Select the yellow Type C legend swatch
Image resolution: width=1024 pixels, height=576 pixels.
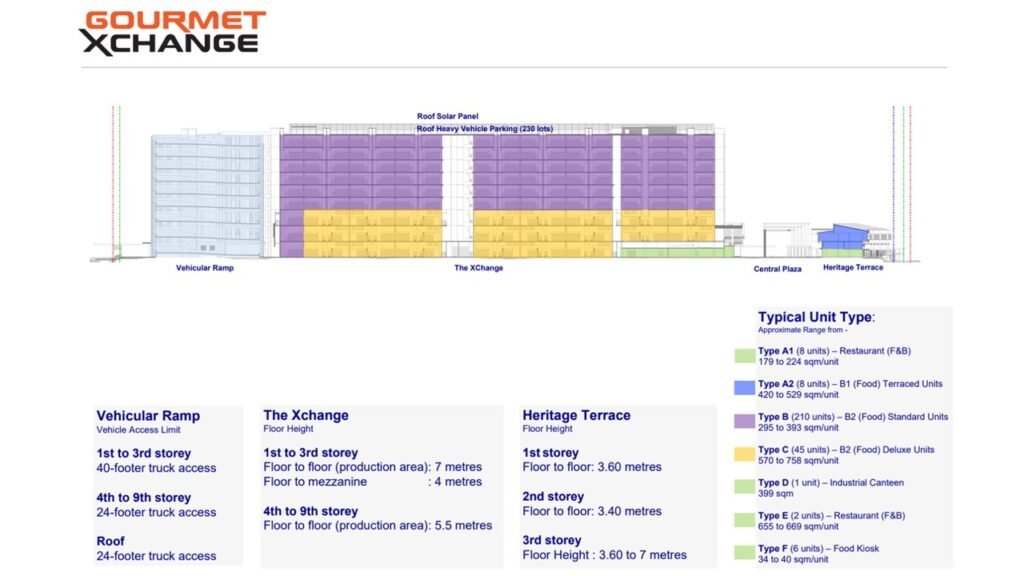(744, 451)
